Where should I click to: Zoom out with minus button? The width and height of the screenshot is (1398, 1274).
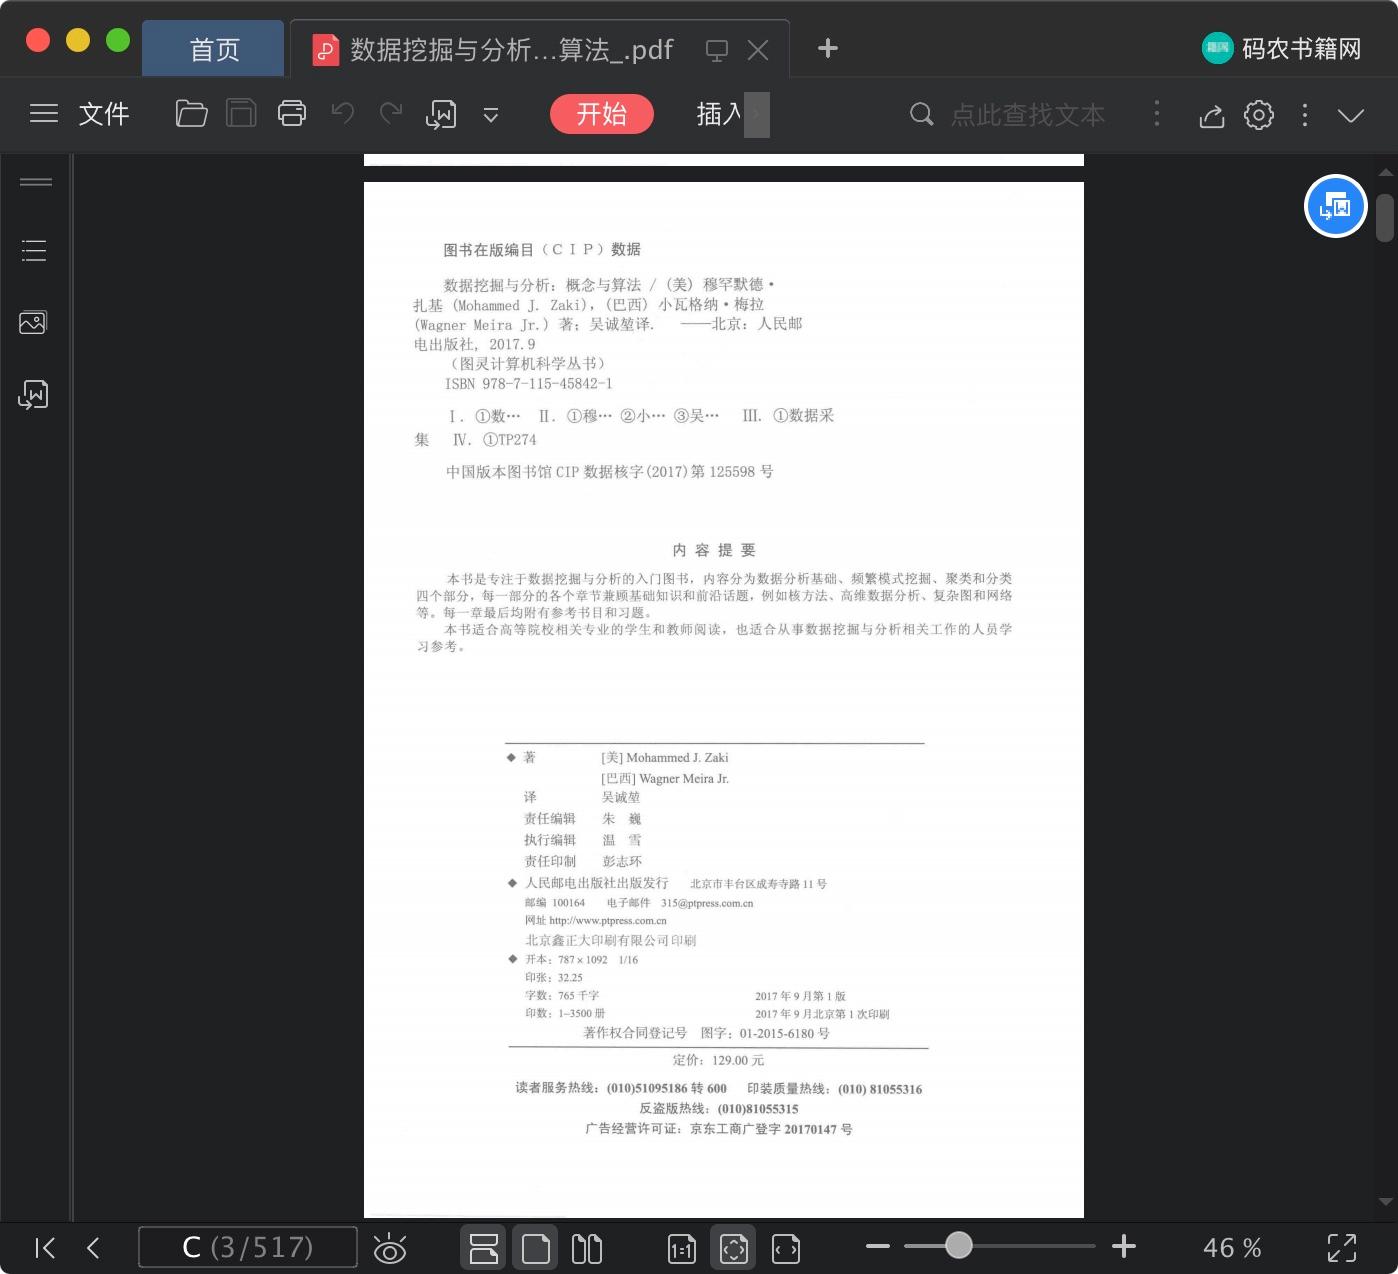[878, 1246]
